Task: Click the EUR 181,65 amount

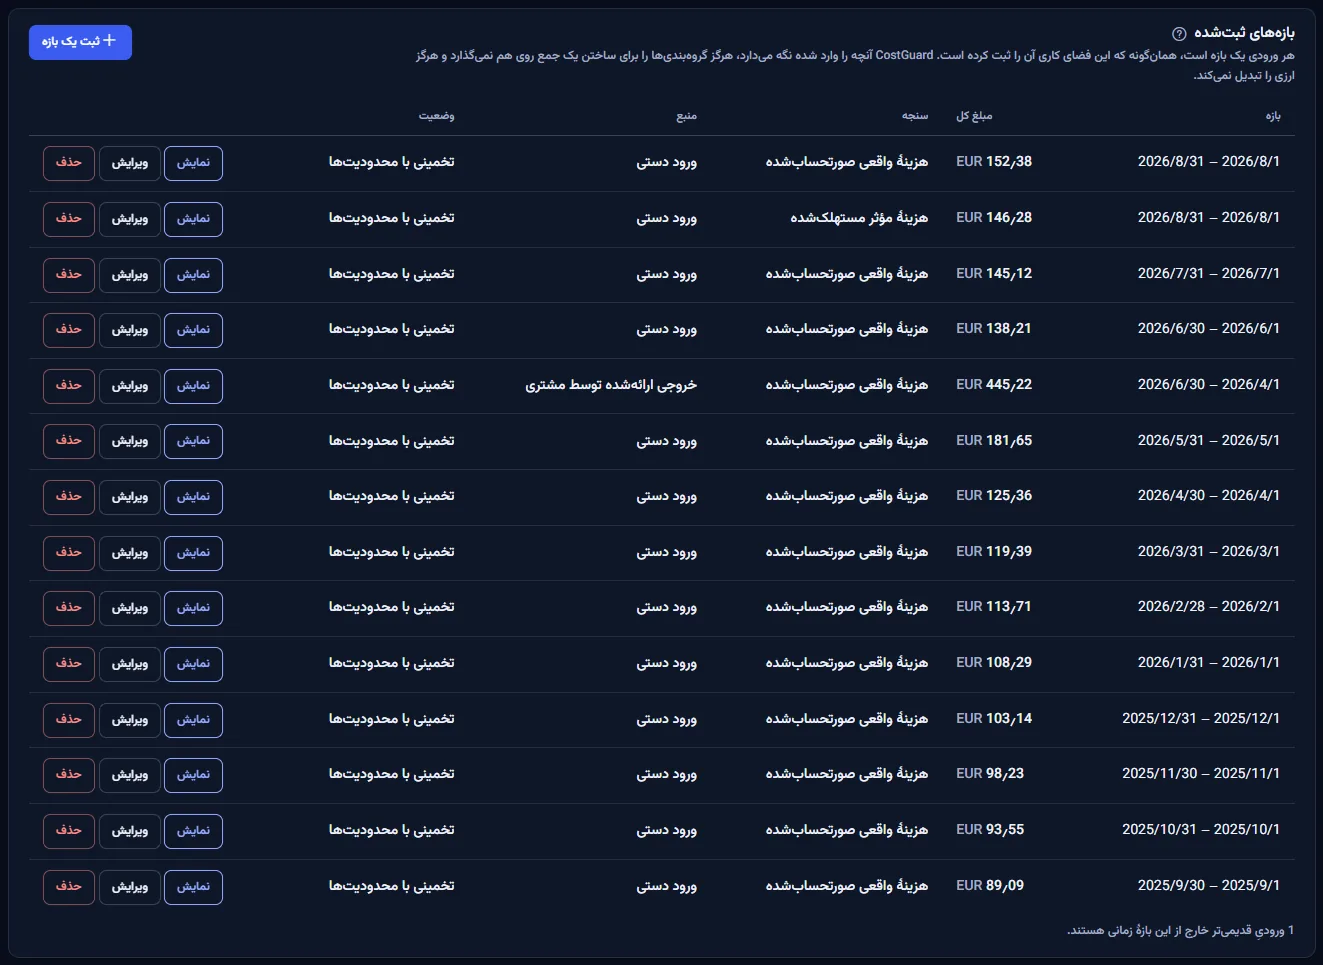Action: pyautogui.click(x=994, y=441)
